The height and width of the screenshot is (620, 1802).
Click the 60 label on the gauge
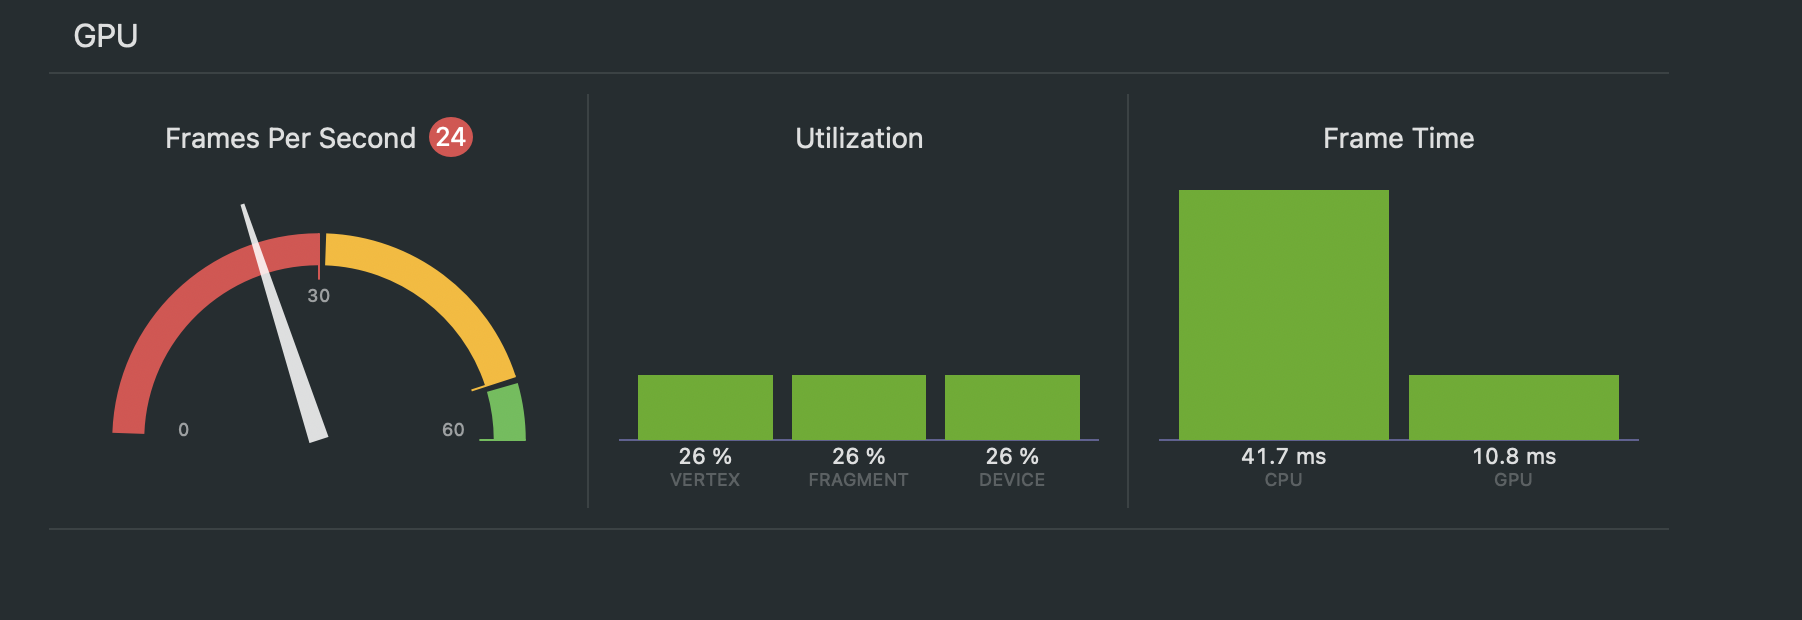pos(453,430)
